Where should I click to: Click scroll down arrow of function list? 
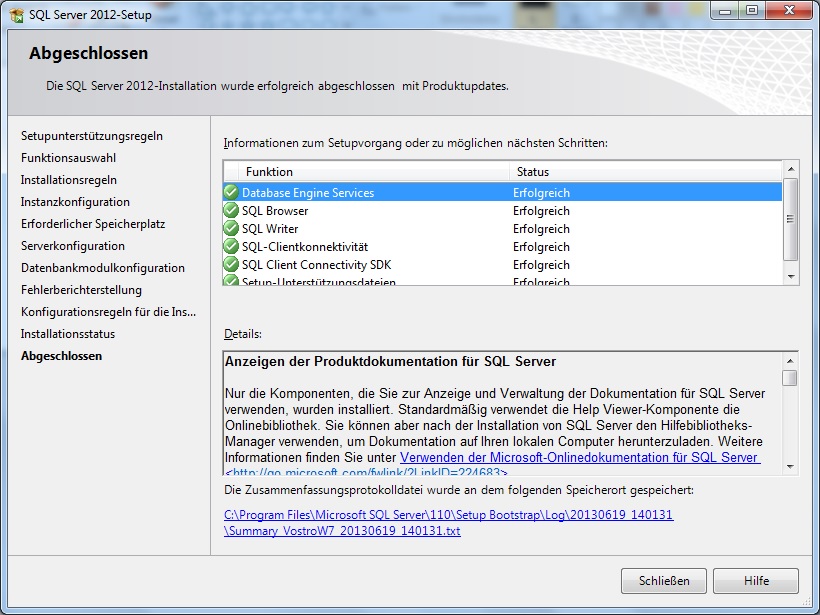[791, 277]
